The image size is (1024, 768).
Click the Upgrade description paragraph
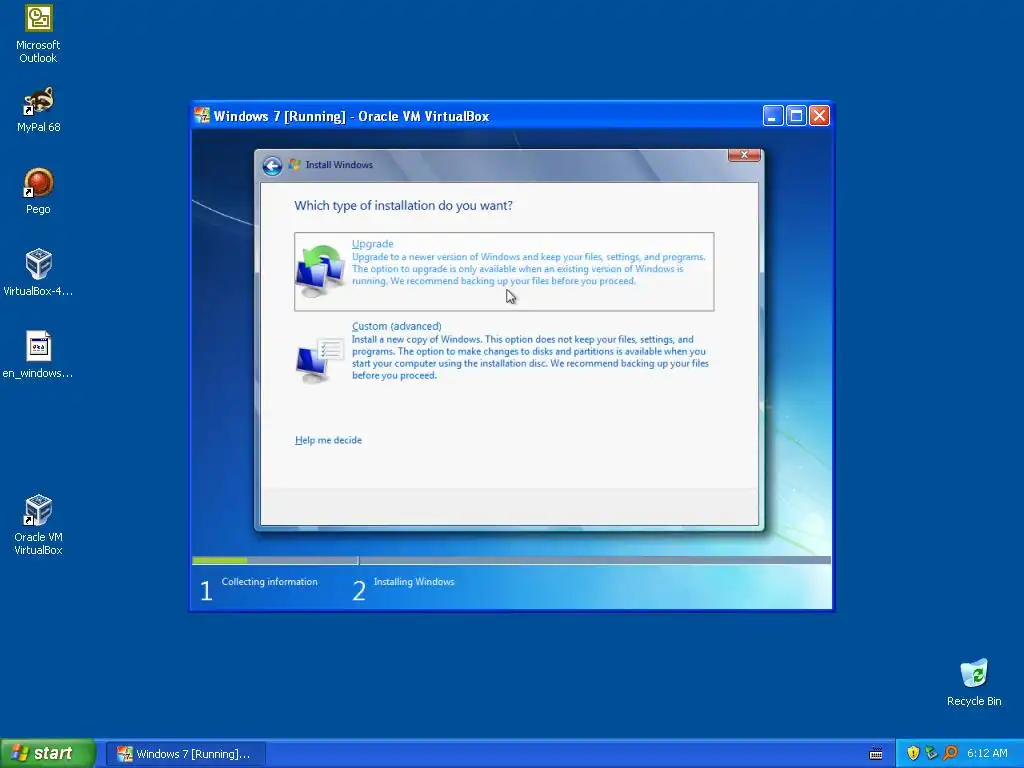click(528, 269)
